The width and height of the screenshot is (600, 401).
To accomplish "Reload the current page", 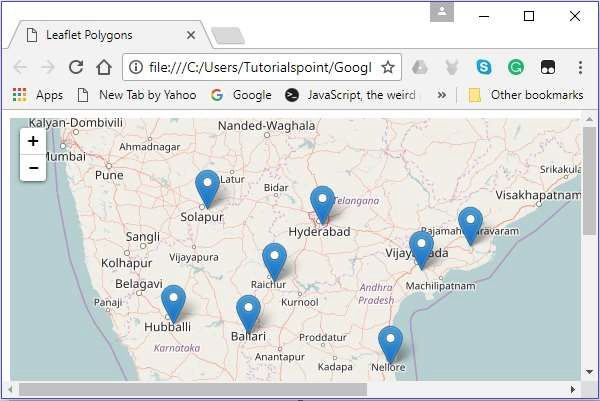I will (75, 67).
